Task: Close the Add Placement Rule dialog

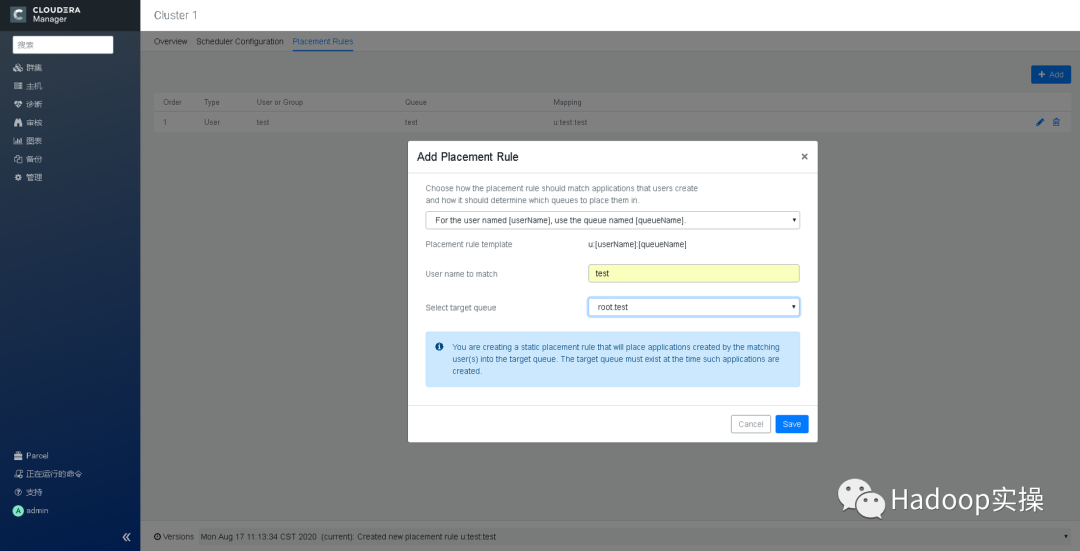Action: 804,156
